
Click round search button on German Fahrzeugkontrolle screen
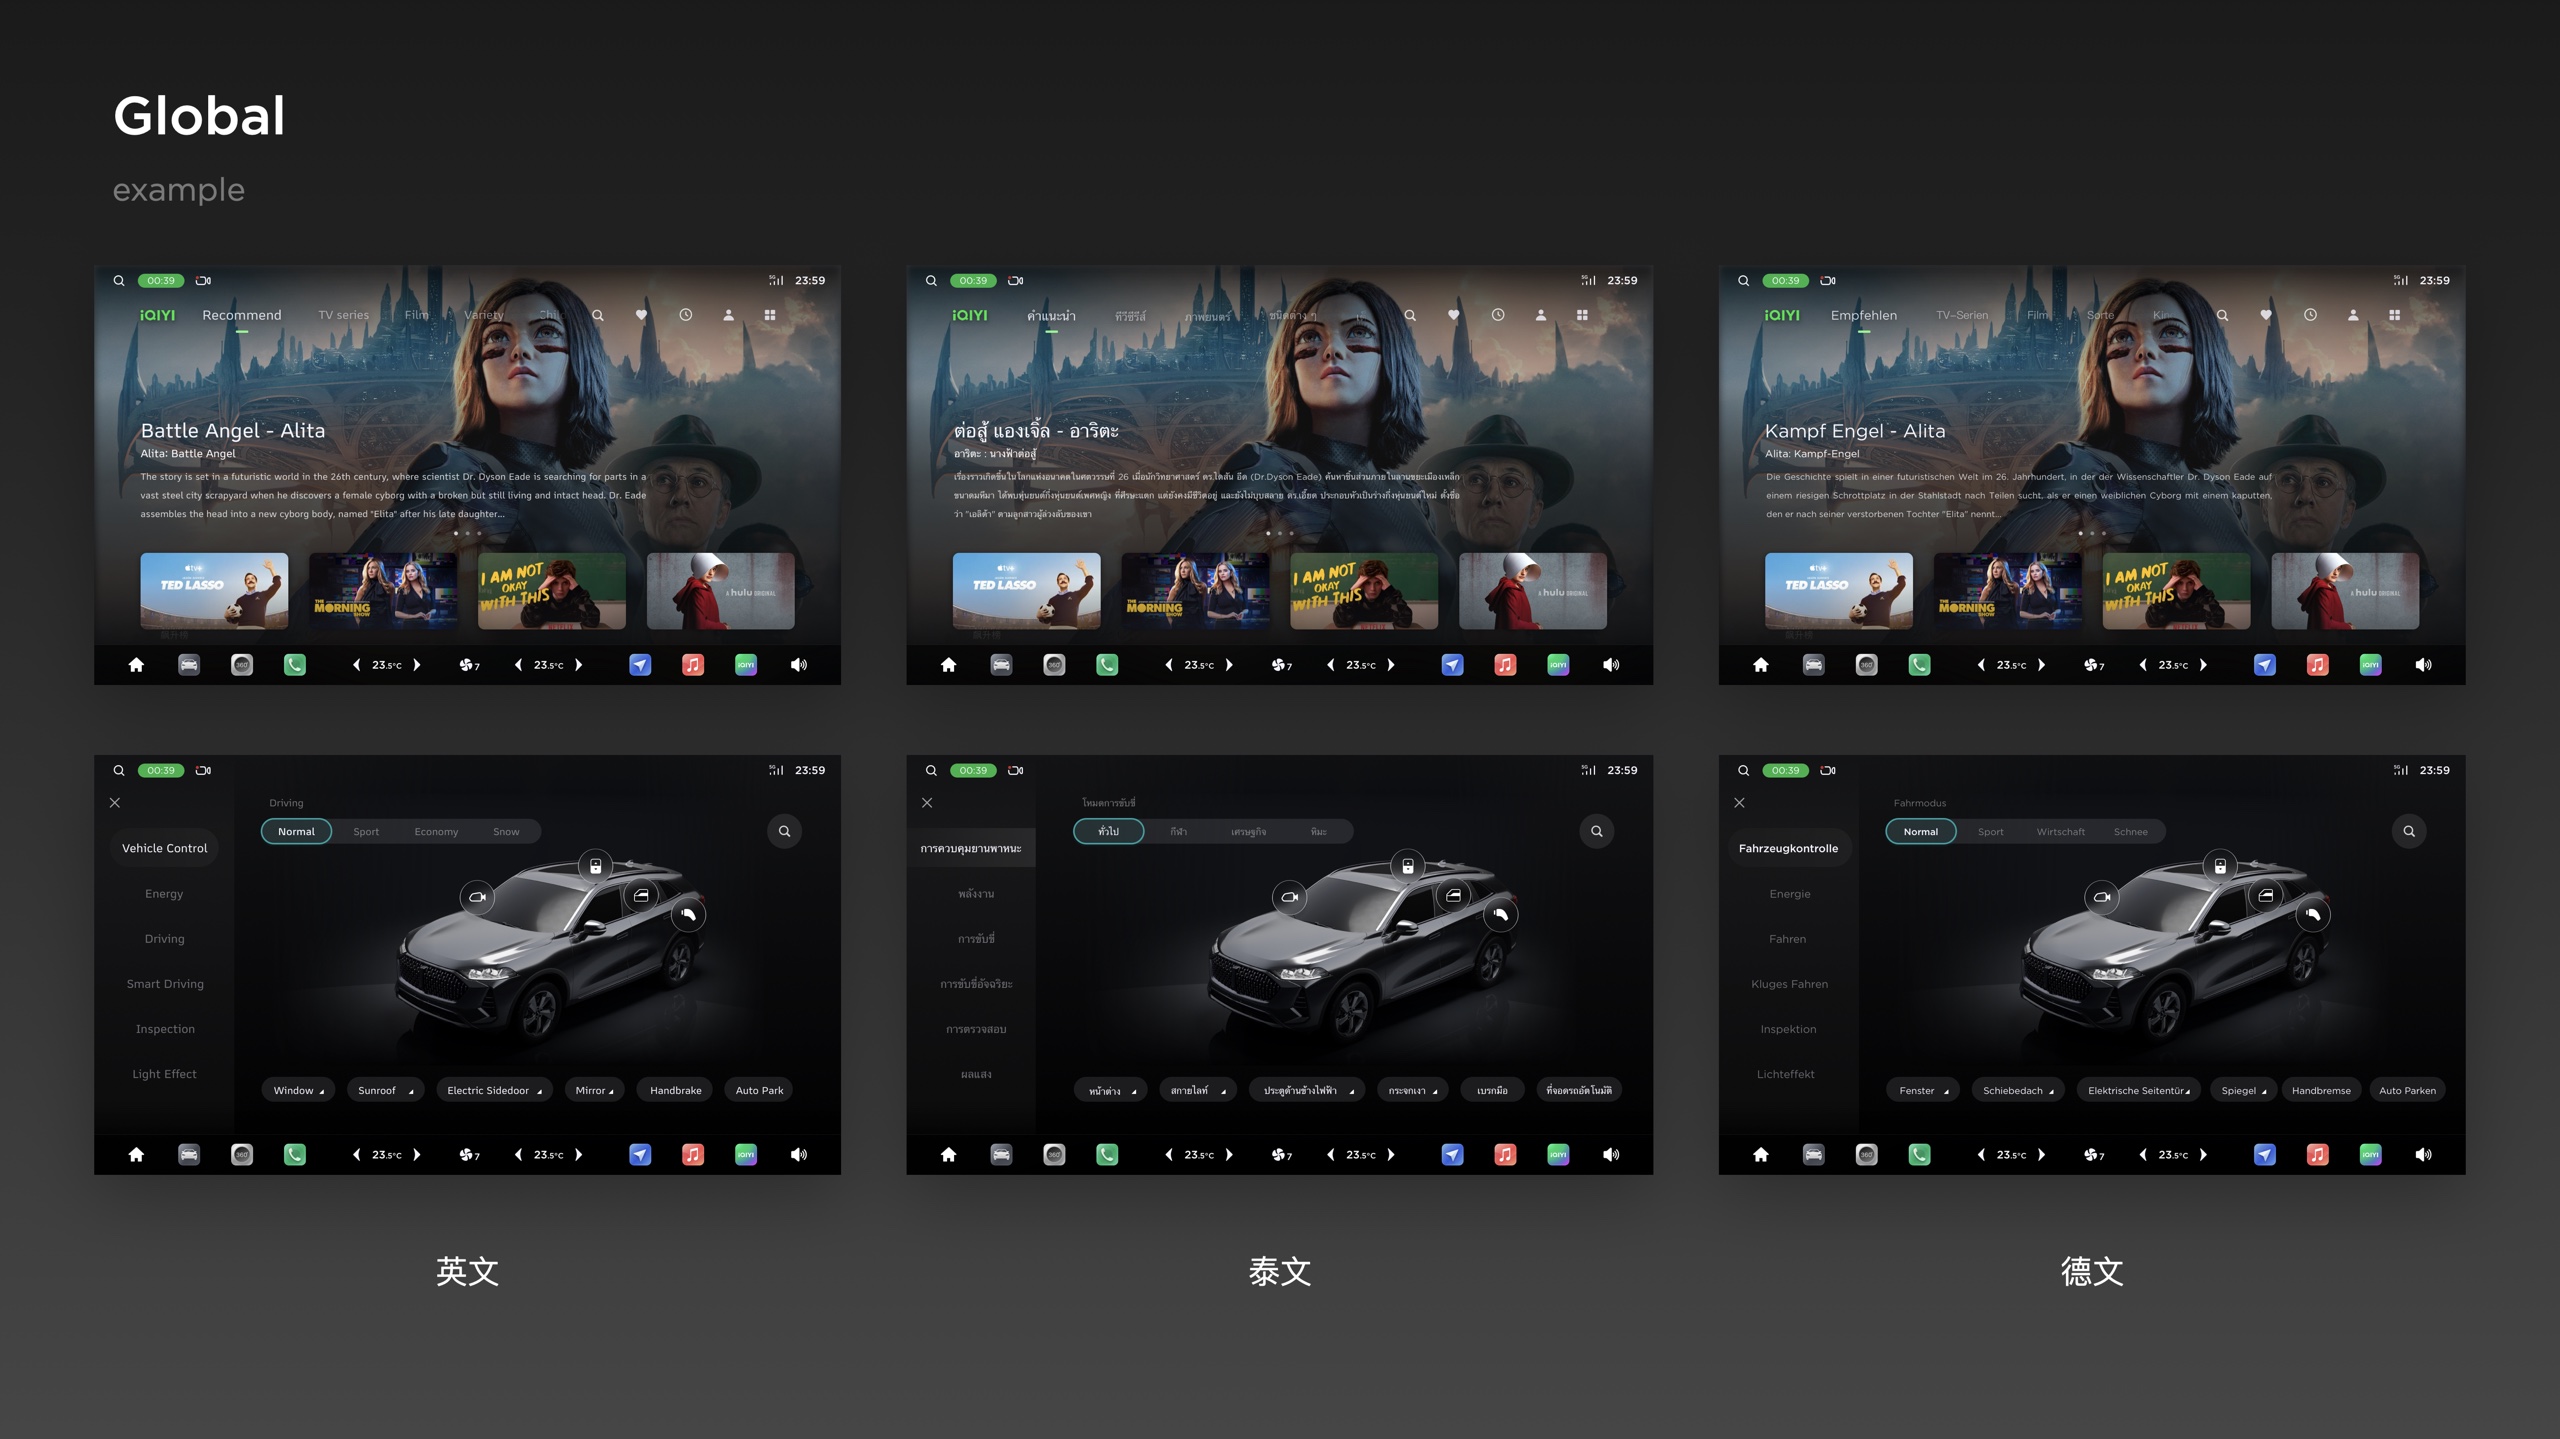(x=2409, y=831)
